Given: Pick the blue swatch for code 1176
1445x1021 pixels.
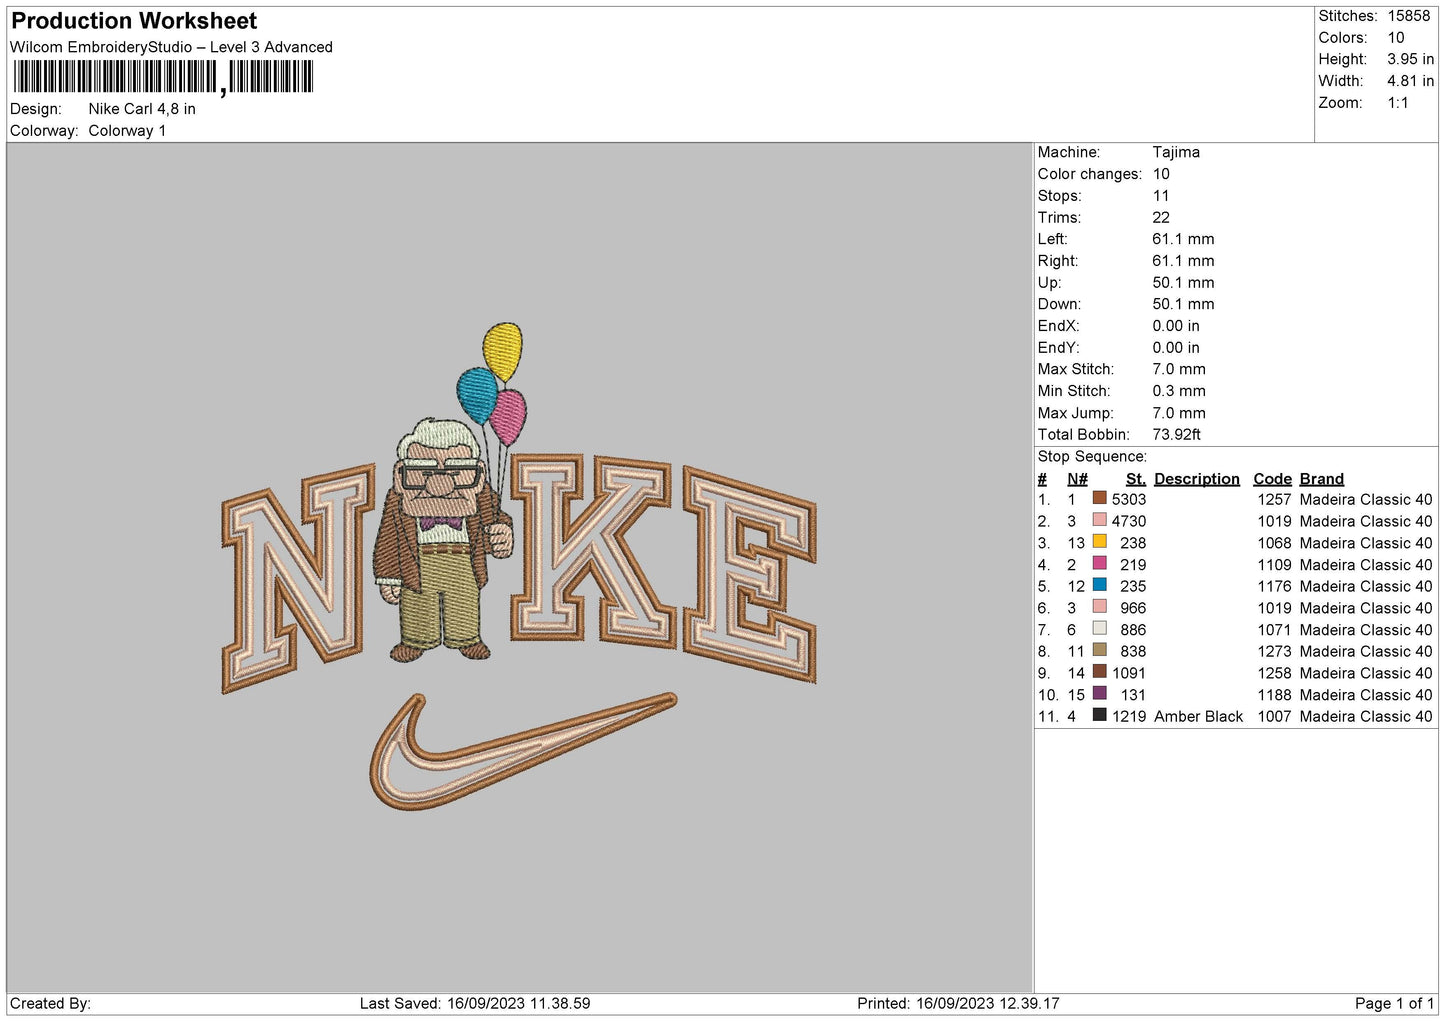Looking at the screenshot, I should tap(1099, 585).
